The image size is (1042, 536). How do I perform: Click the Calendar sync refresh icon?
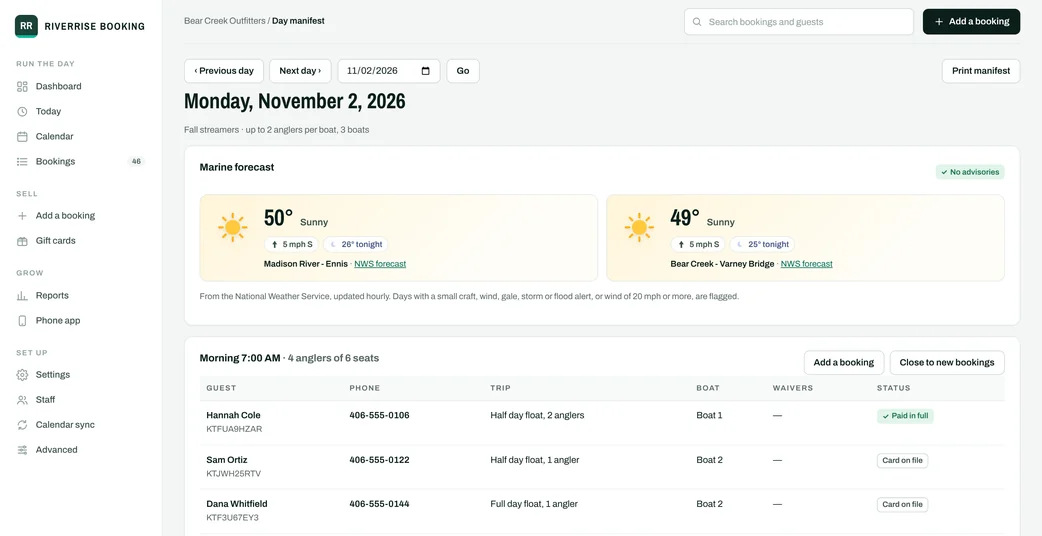coord(22,425)
